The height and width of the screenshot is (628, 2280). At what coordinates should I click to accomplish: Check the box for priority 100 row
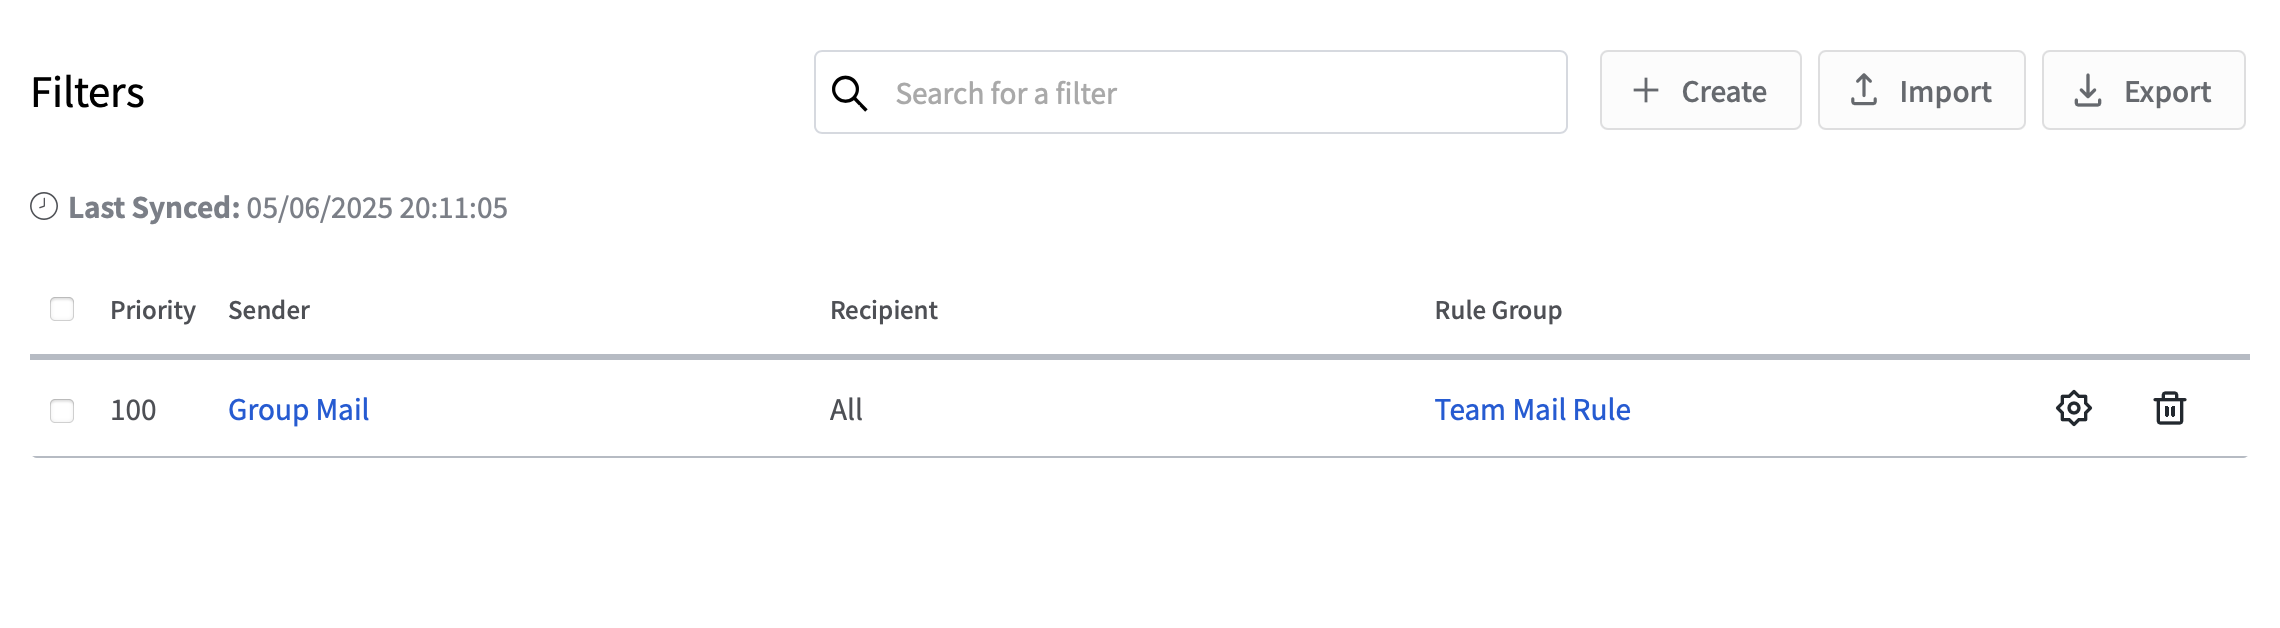click(x=62, y=410)
